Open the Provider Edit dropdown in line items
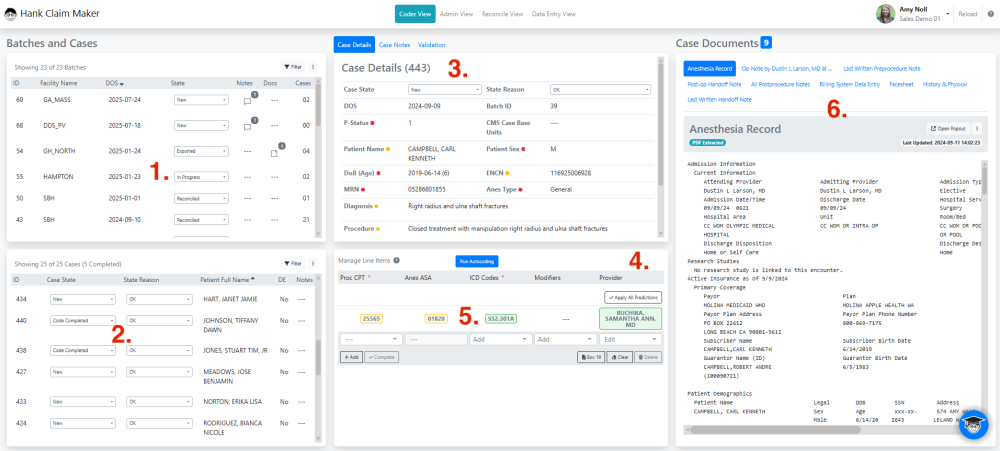This screenshot has width=1000, height=451. click(x=631, y=339)
